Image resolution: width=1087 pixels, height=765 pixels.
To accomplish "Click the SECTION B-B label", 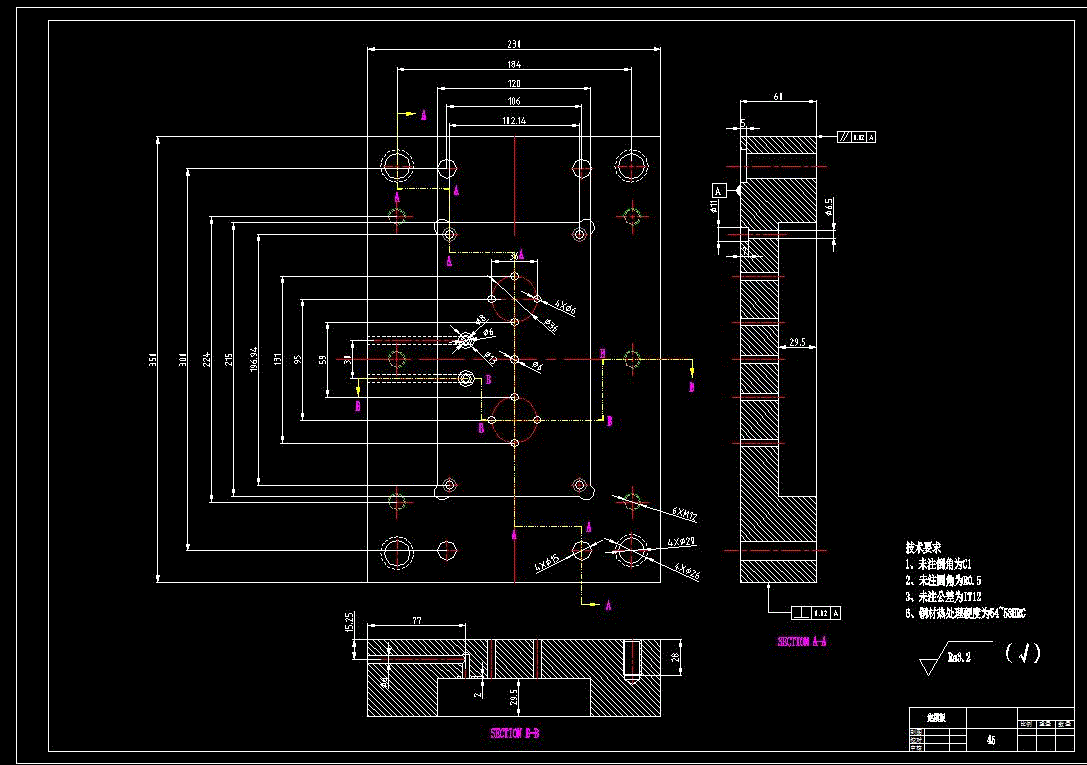I will [514, 733].
